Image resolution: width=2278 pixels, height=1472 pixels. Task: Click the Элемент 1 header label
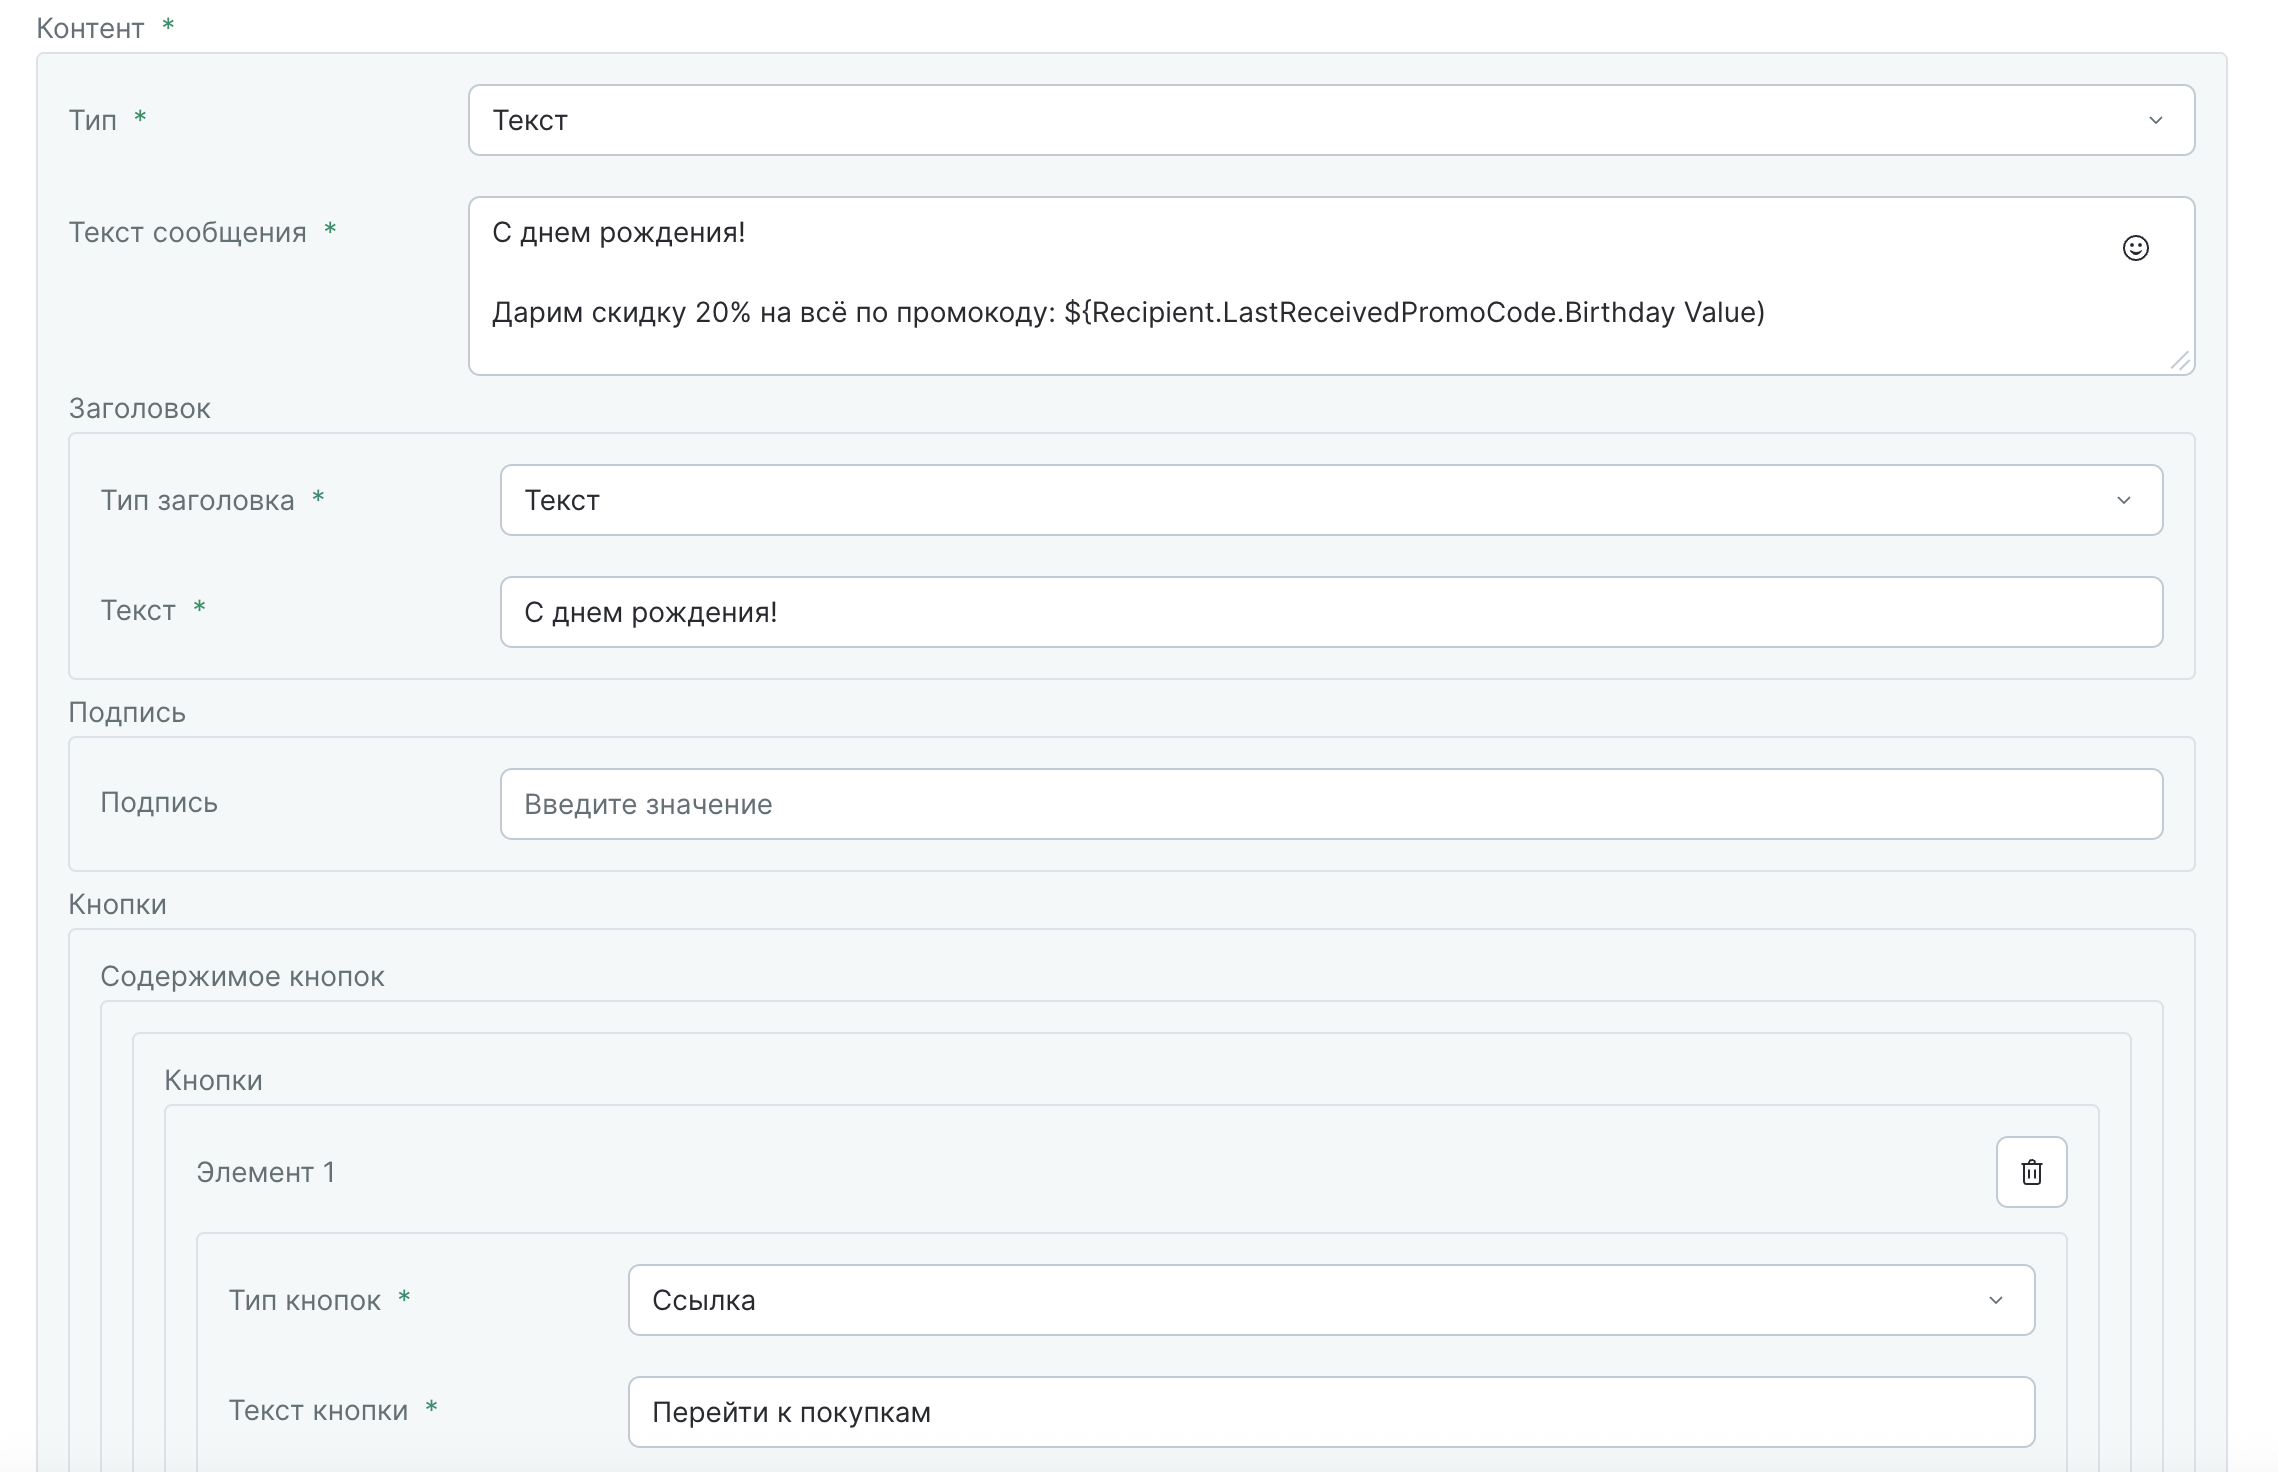point(265,1172)
